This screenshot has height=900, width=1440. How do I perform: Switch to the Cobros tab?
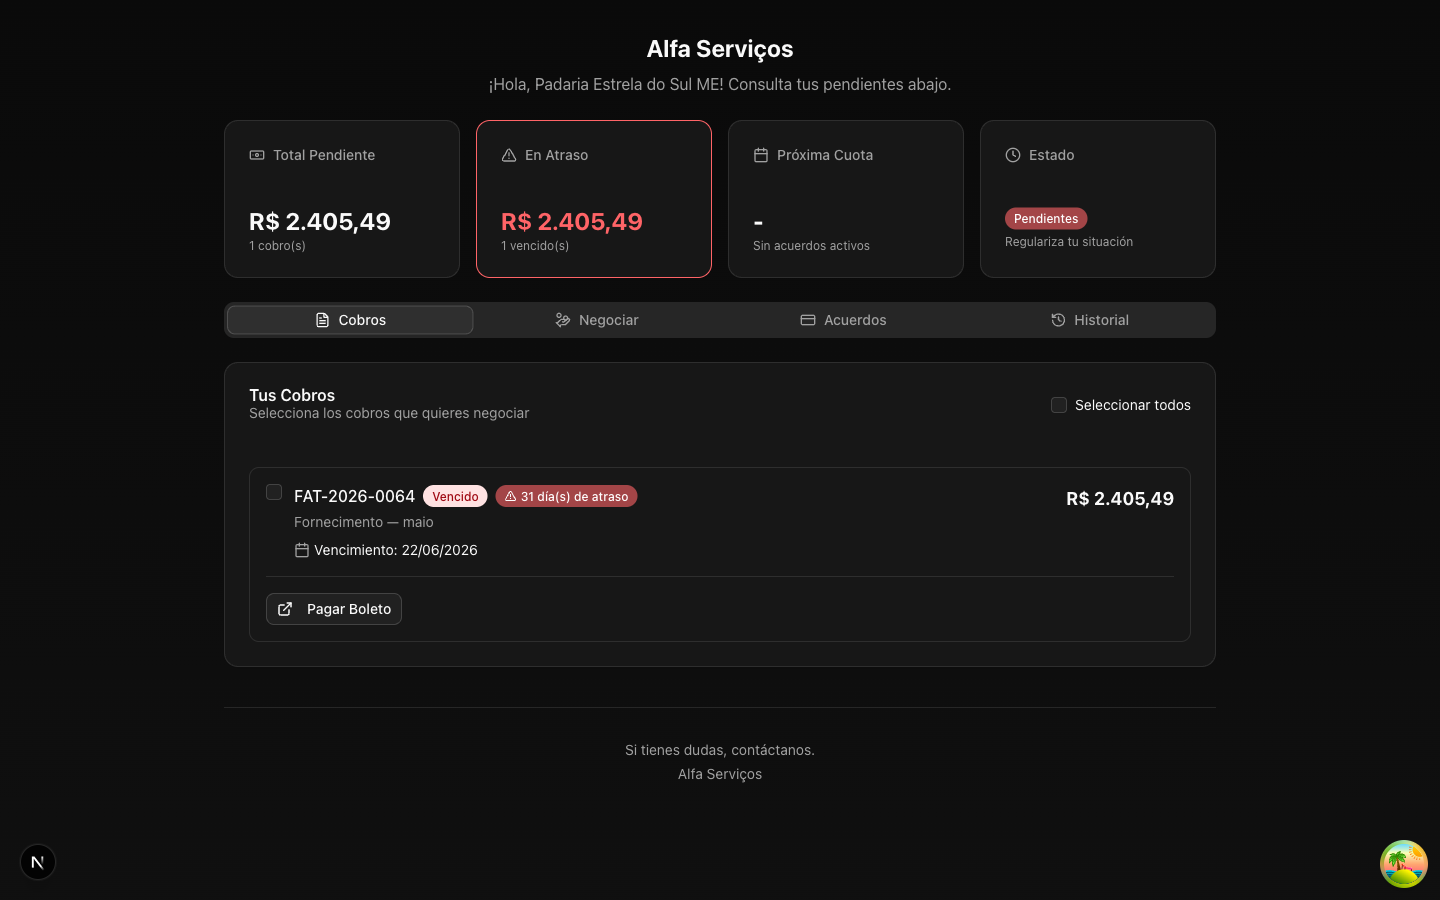pyautogui.click(x=350, y=320)
